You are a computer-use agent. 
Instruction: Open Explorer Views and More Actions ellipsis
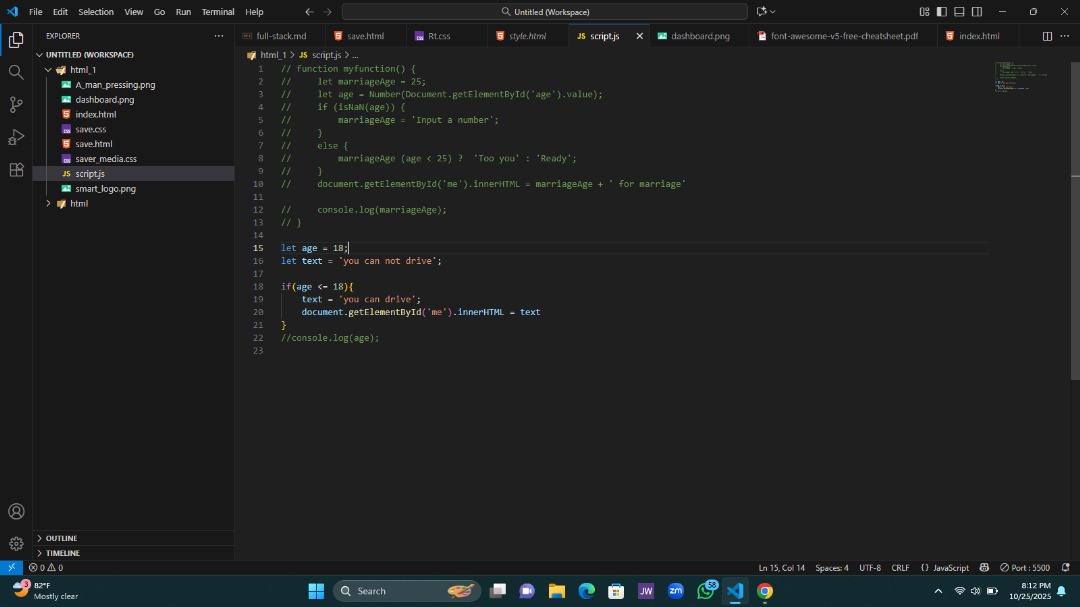pos(219,36)
